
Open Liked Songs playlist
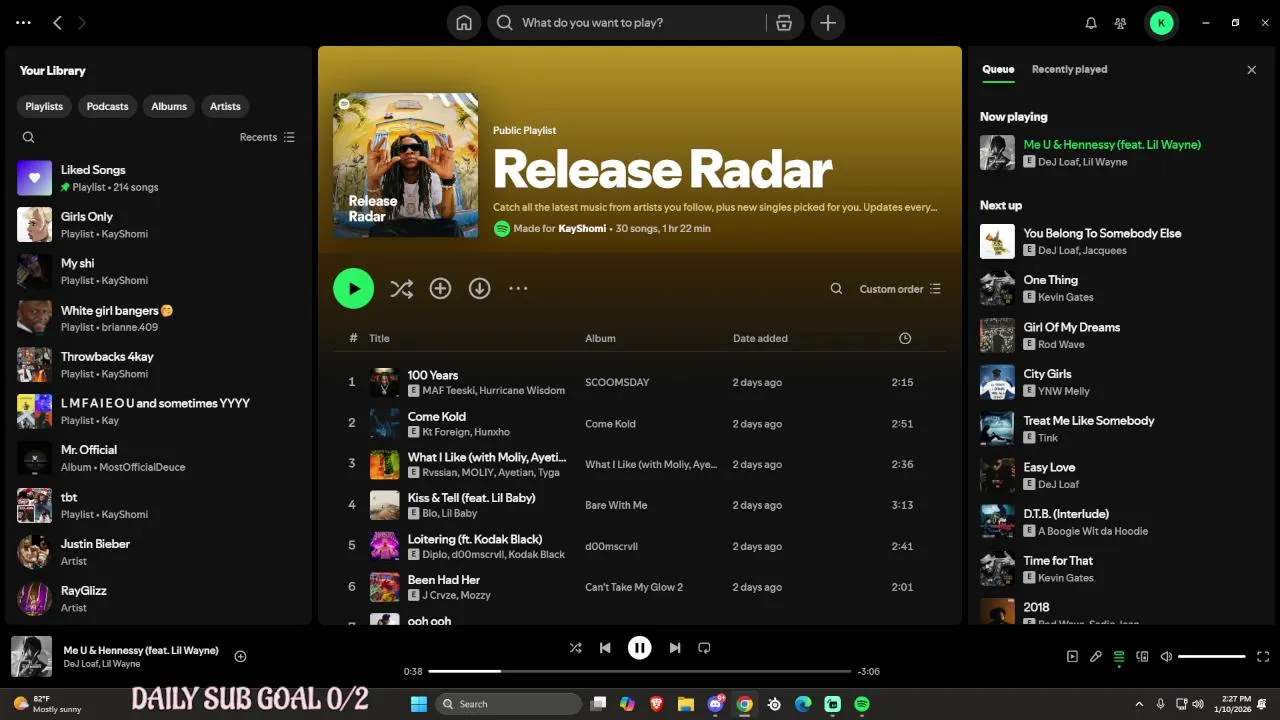point(160,178)
